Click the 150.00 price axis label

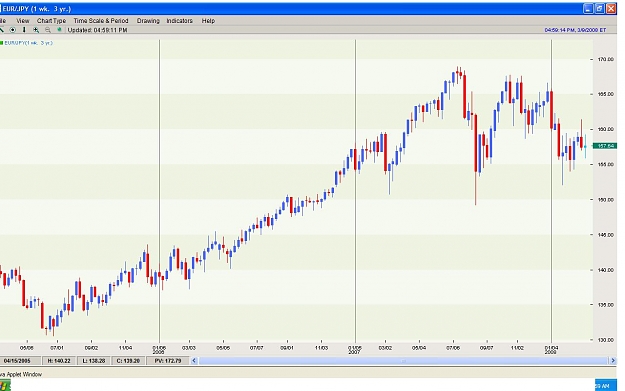pyautogui.click(x=605, y=200)
